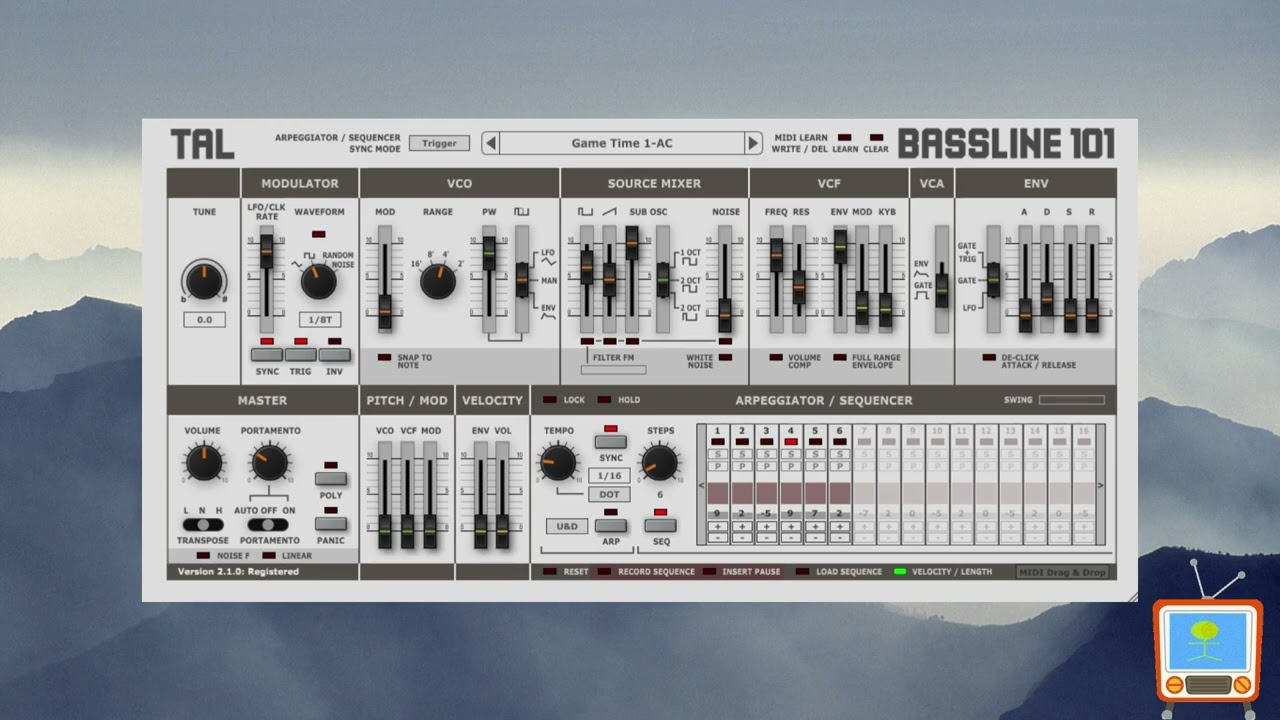Click the LFO/CLK RATE slider
The image size is (1280, 720).
[x=266, y=280]
